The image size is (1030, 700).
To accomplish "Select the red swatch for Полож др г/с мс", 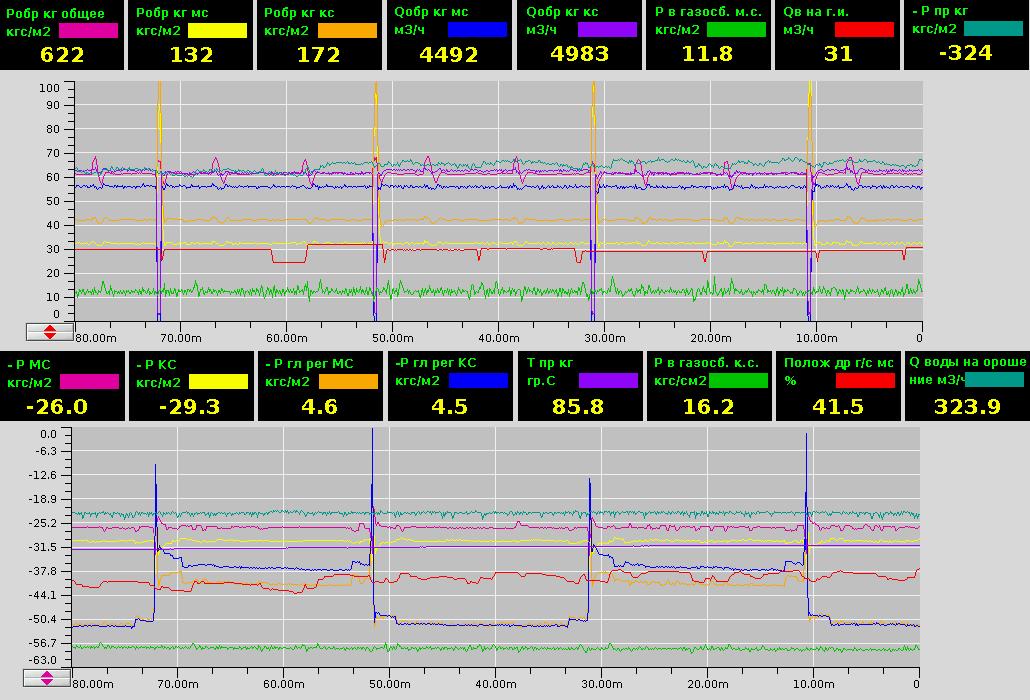I will click(x=865, y=381).
